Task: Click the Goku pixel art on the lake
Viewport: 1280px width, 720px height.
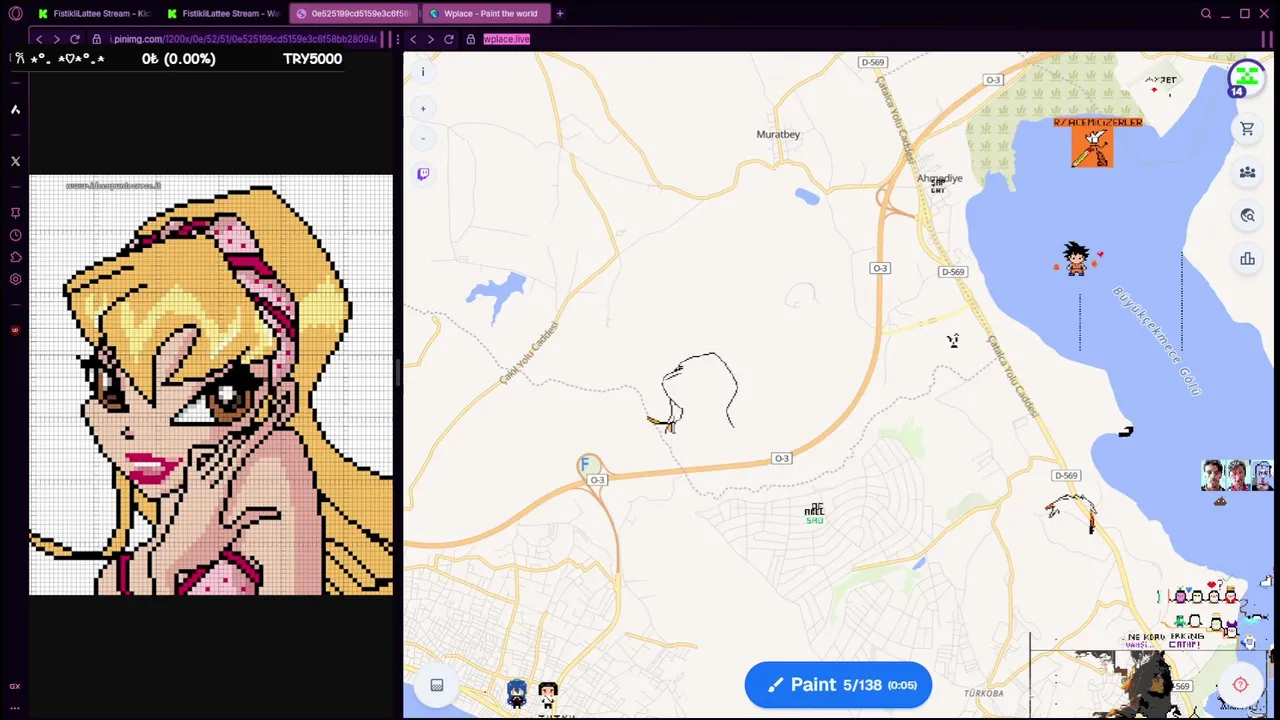Action: (1077, 258)
